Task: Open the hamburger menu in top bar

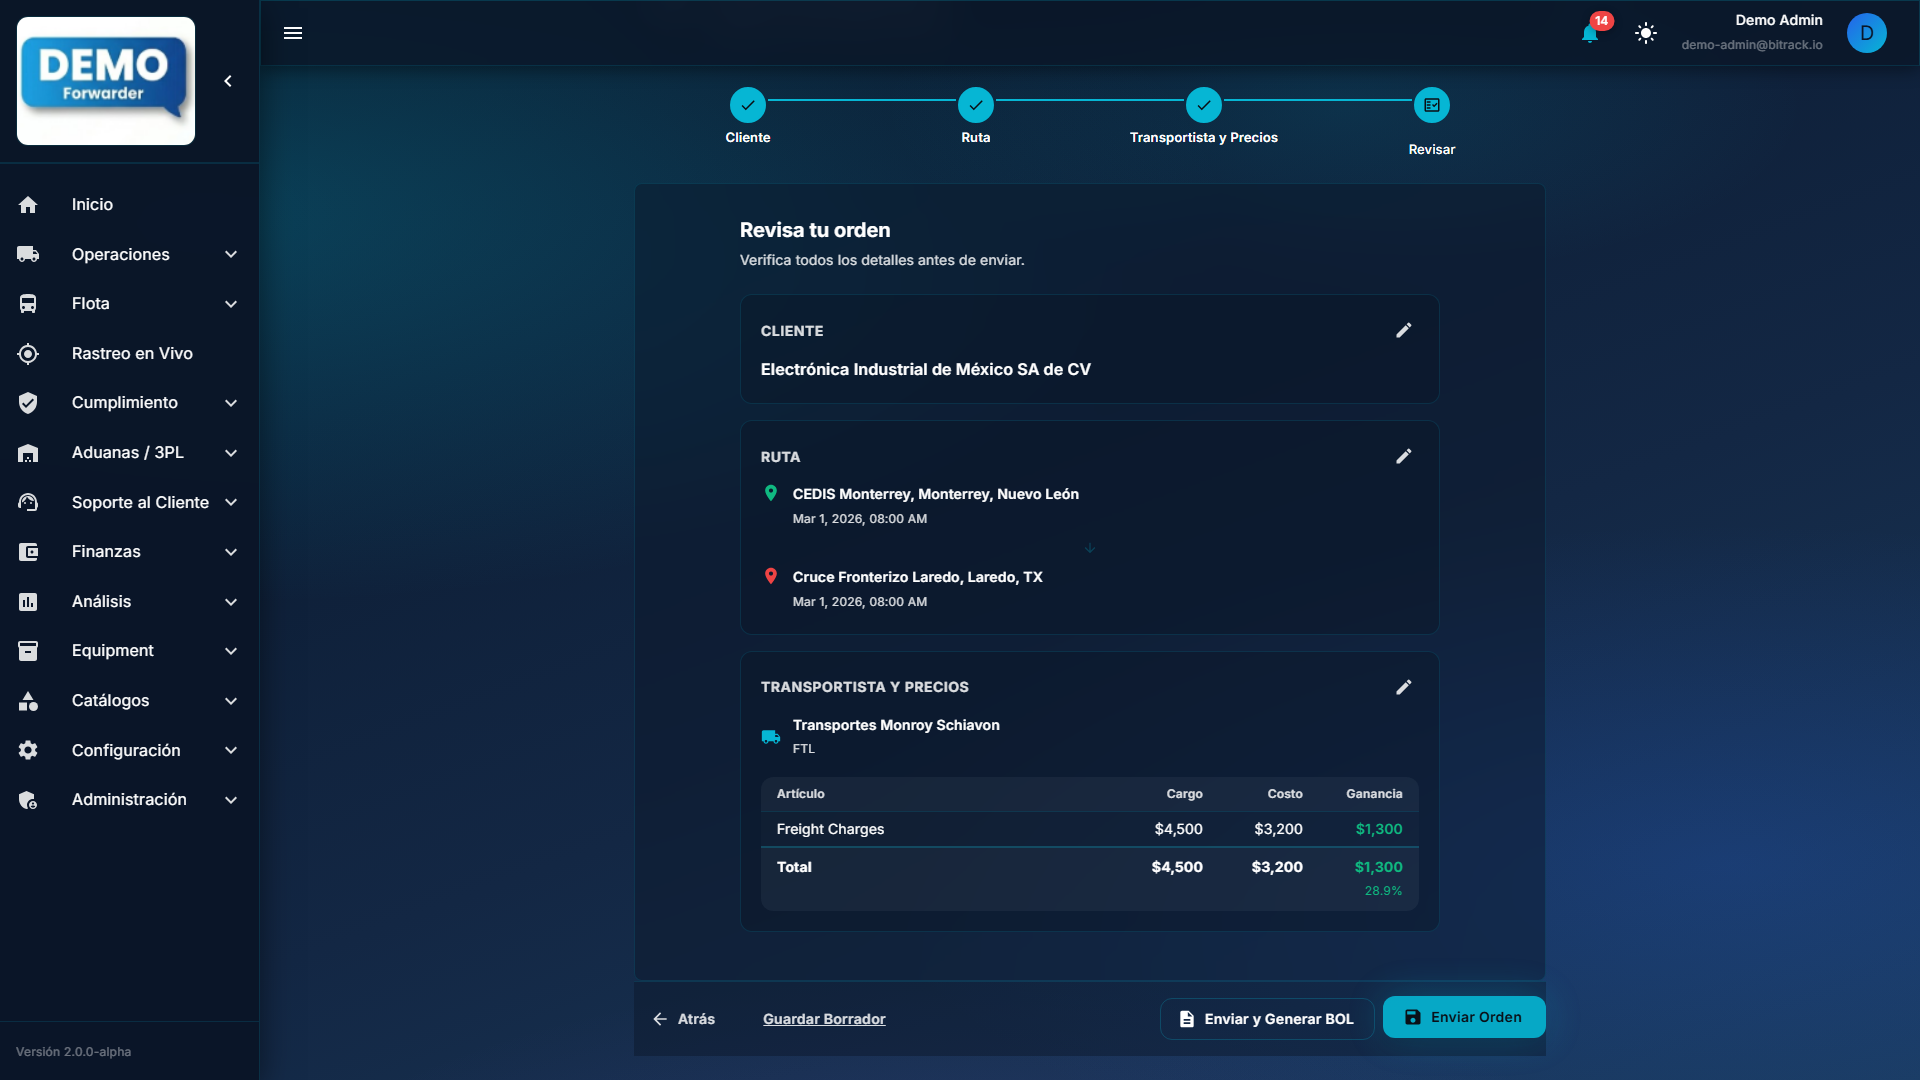Action: 293,33
